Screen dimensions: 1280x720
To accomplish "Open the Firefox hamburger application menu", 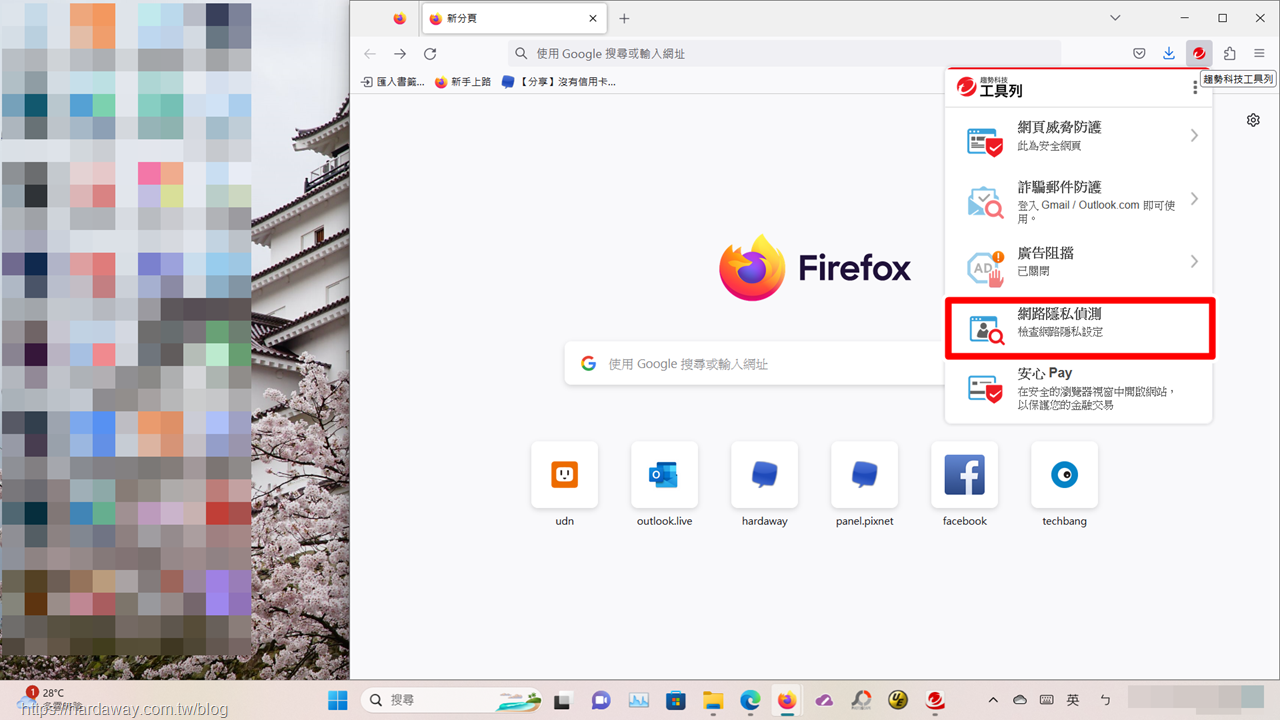I will pos(1259,54).
